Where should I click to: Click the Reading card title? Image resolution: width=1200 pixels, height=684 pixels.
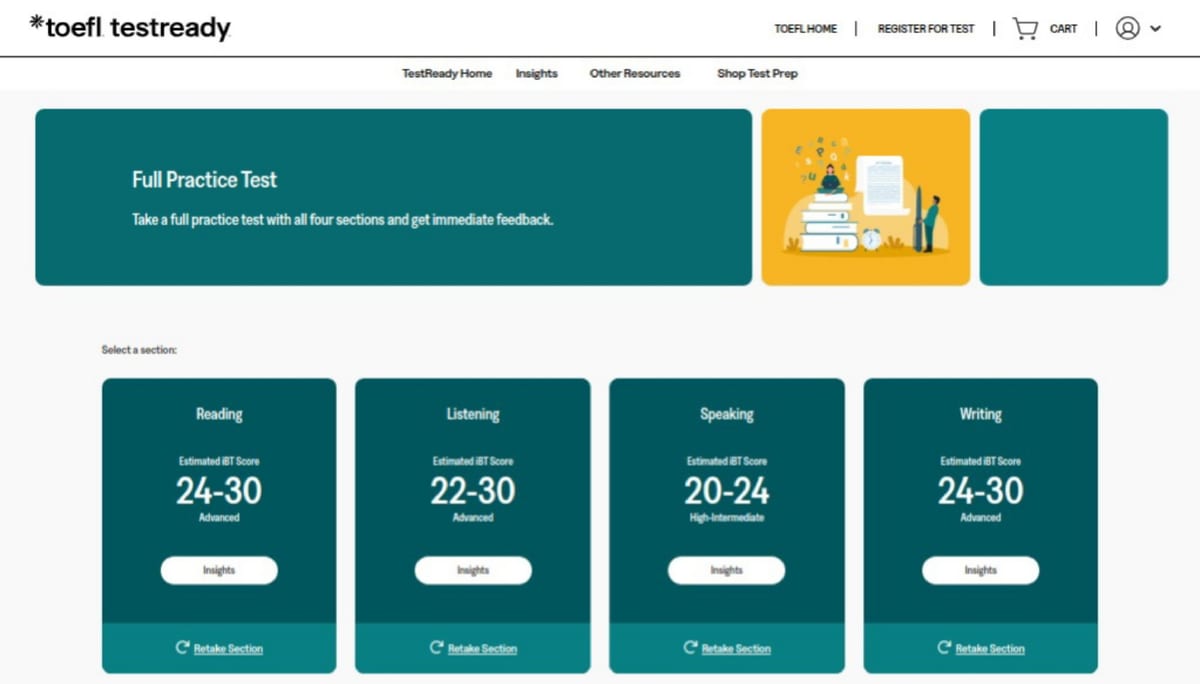[219, 414]
